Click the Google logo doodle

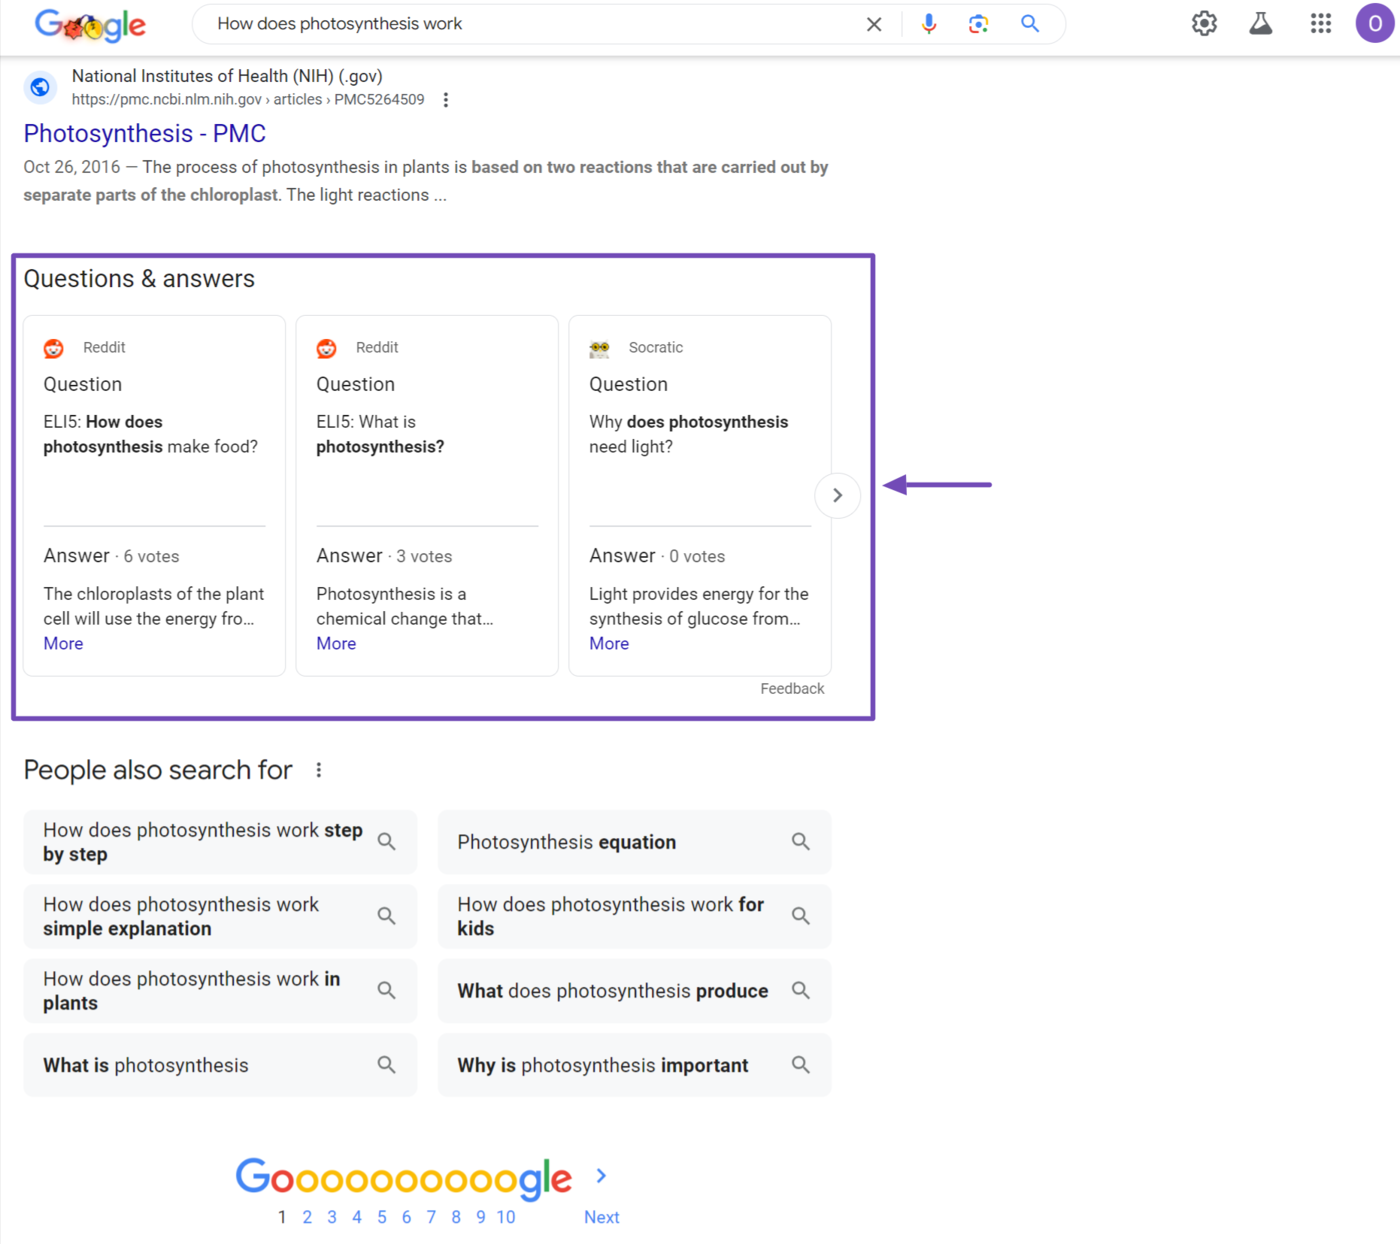90,25
